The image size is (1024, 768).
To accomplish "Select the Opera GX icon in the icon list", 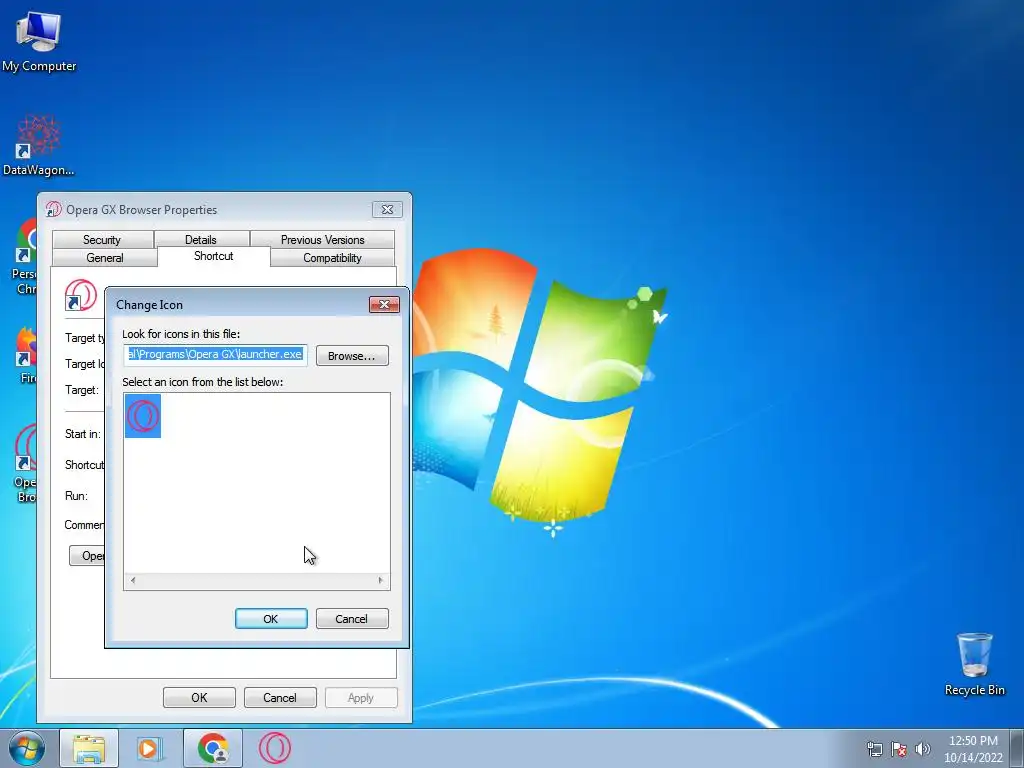I will pos(143,416).
